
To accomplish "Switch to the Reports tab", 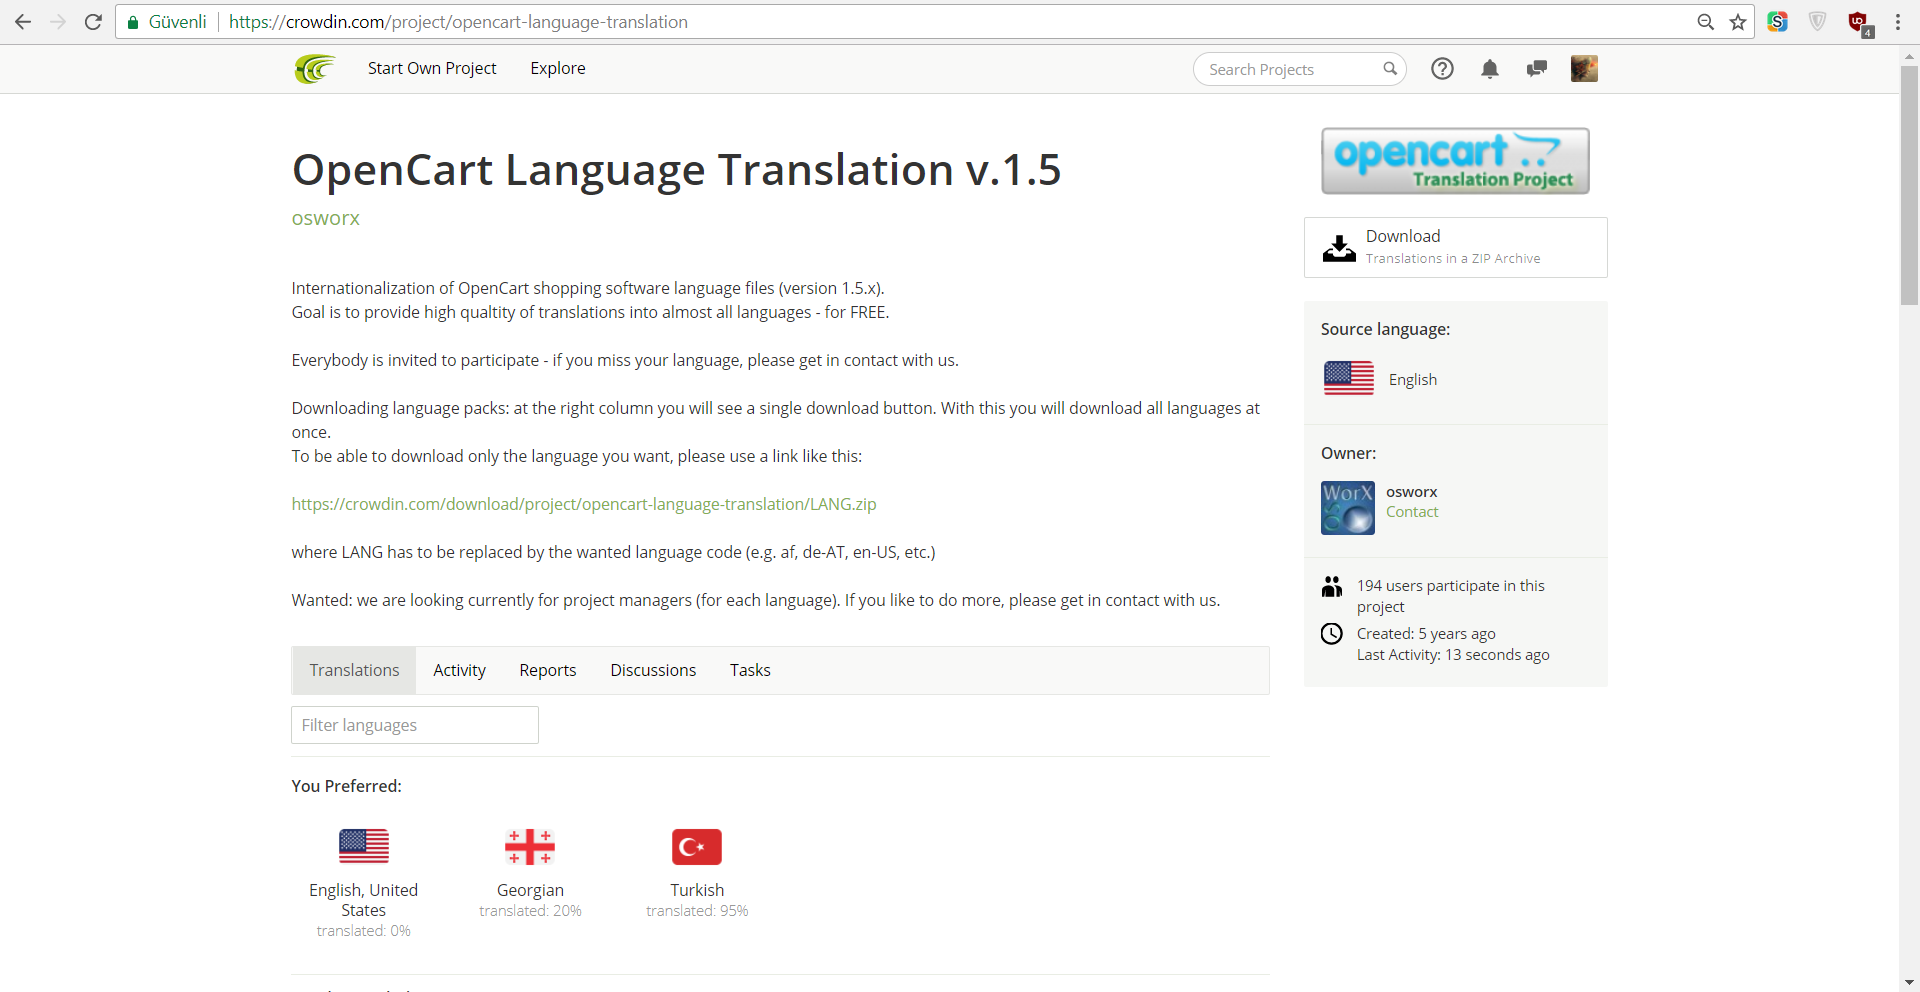I will 548,670.
